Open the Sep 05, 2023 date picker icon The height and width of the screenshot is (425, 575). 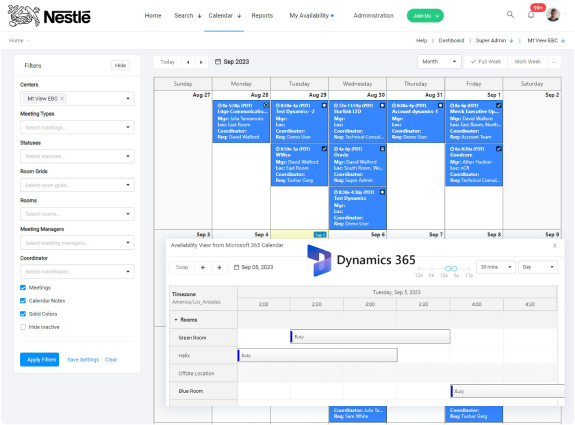pyautogui.click(x=237, y=267)
